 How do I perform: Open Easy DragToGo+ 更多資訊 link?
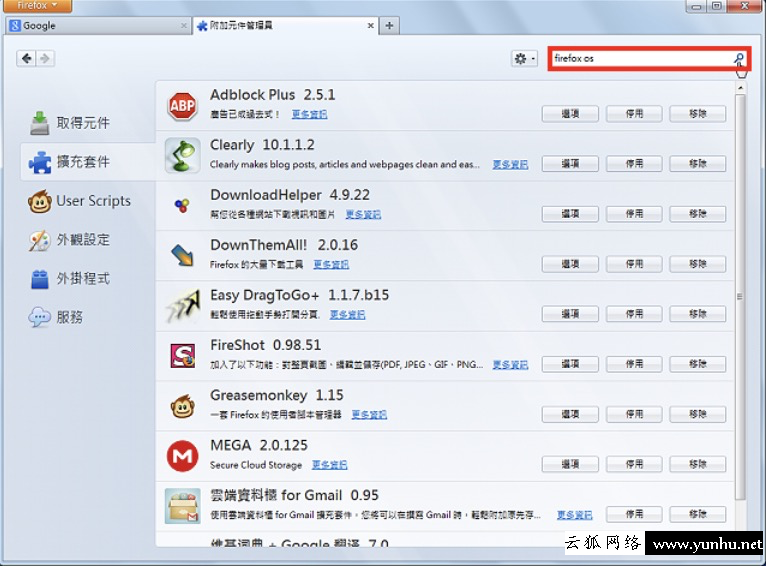pyautogui.click(x=347, y=315)
